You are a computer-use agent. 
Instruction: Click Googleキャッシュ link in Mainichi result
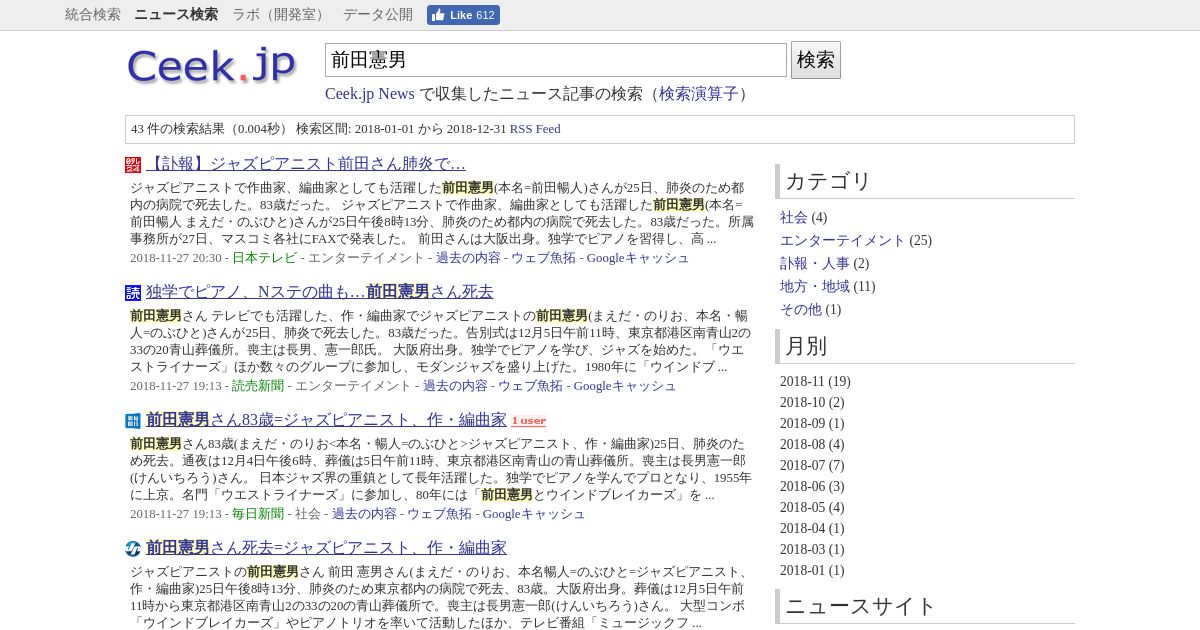(x=534, y=514)
